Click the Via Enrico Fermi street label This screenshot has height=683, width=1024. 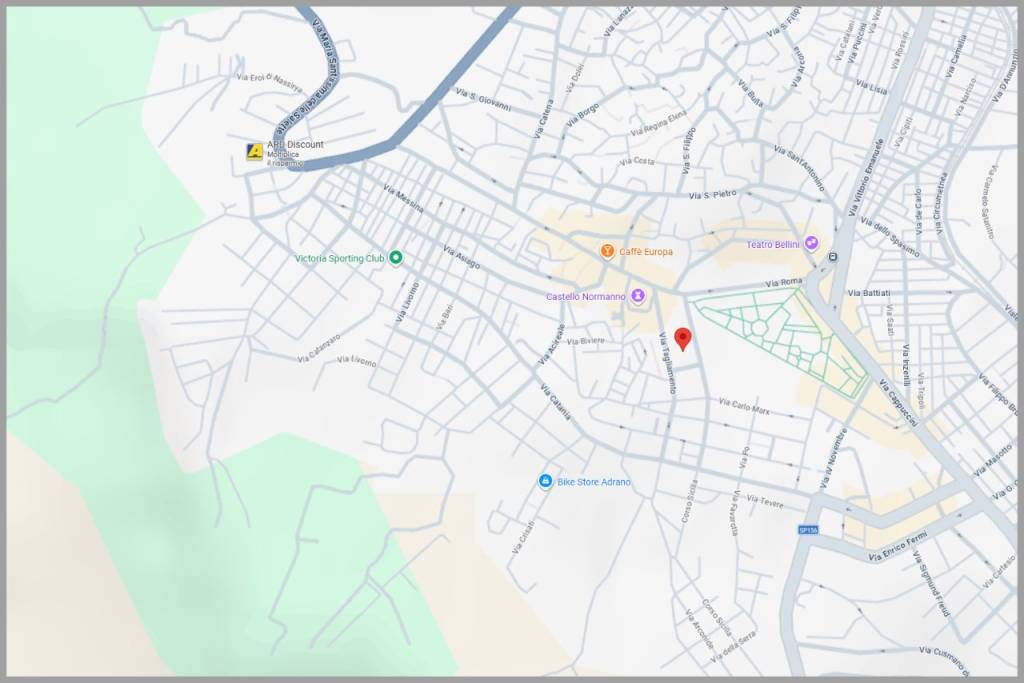point(899,548)
